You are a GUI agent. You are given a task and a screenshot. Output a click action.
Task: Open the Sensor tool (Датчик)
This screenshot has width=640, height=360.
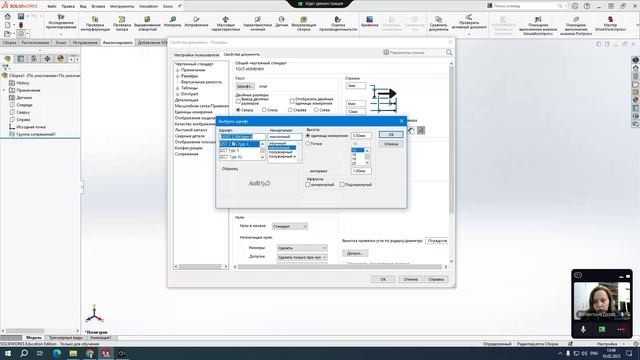pos(281,22)
